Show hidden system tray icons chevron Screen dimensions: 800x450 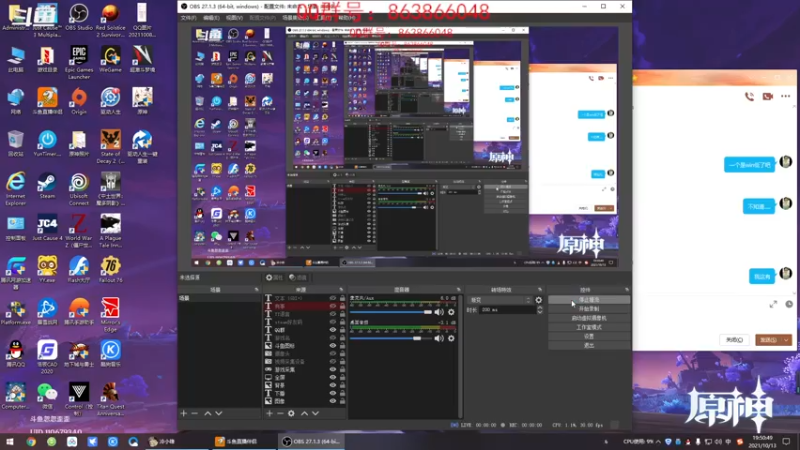[658, 442]
